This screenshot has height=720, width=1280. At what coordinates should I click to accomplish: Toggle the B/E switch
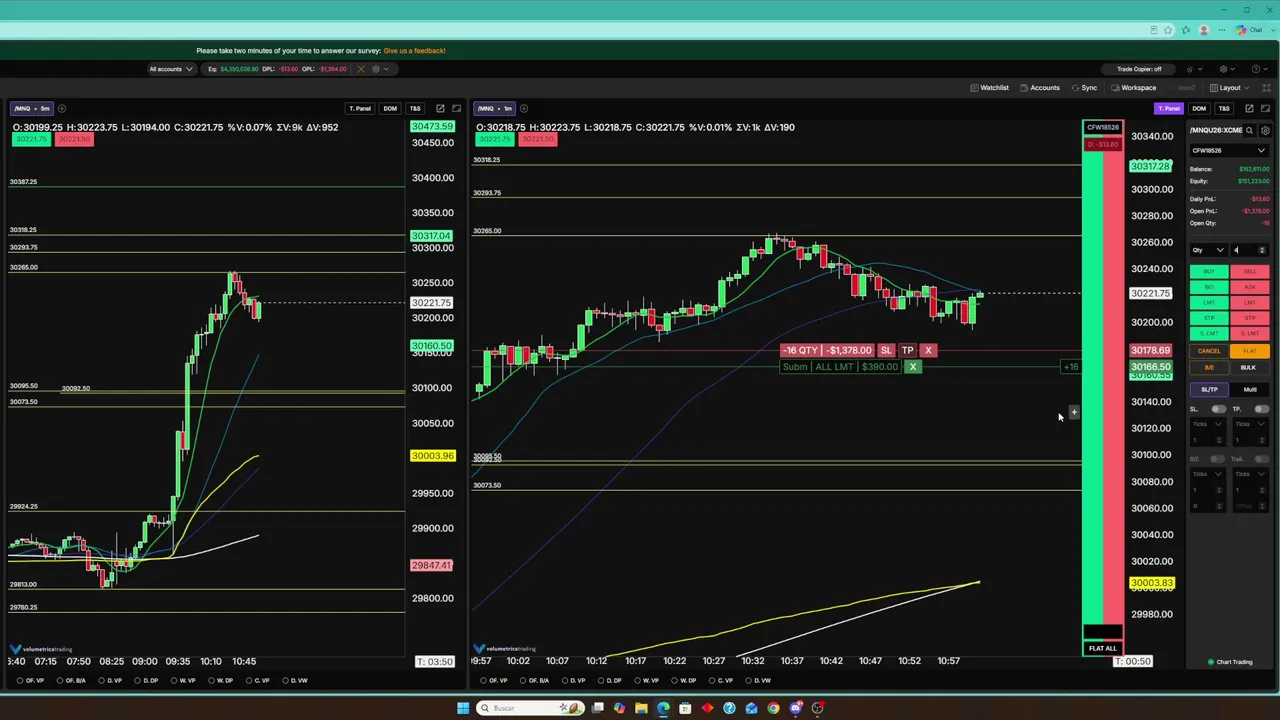coord(1218,459)
